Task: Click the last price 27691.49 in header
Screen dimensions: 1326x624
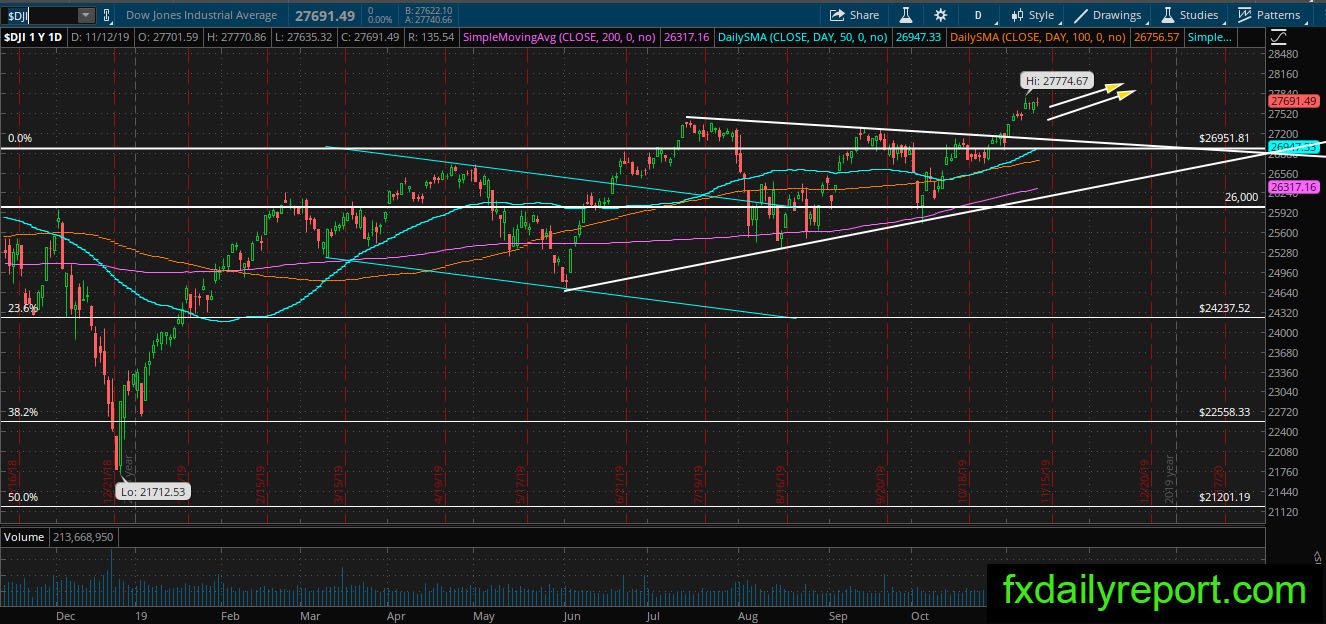Action: tap(326, 15)
